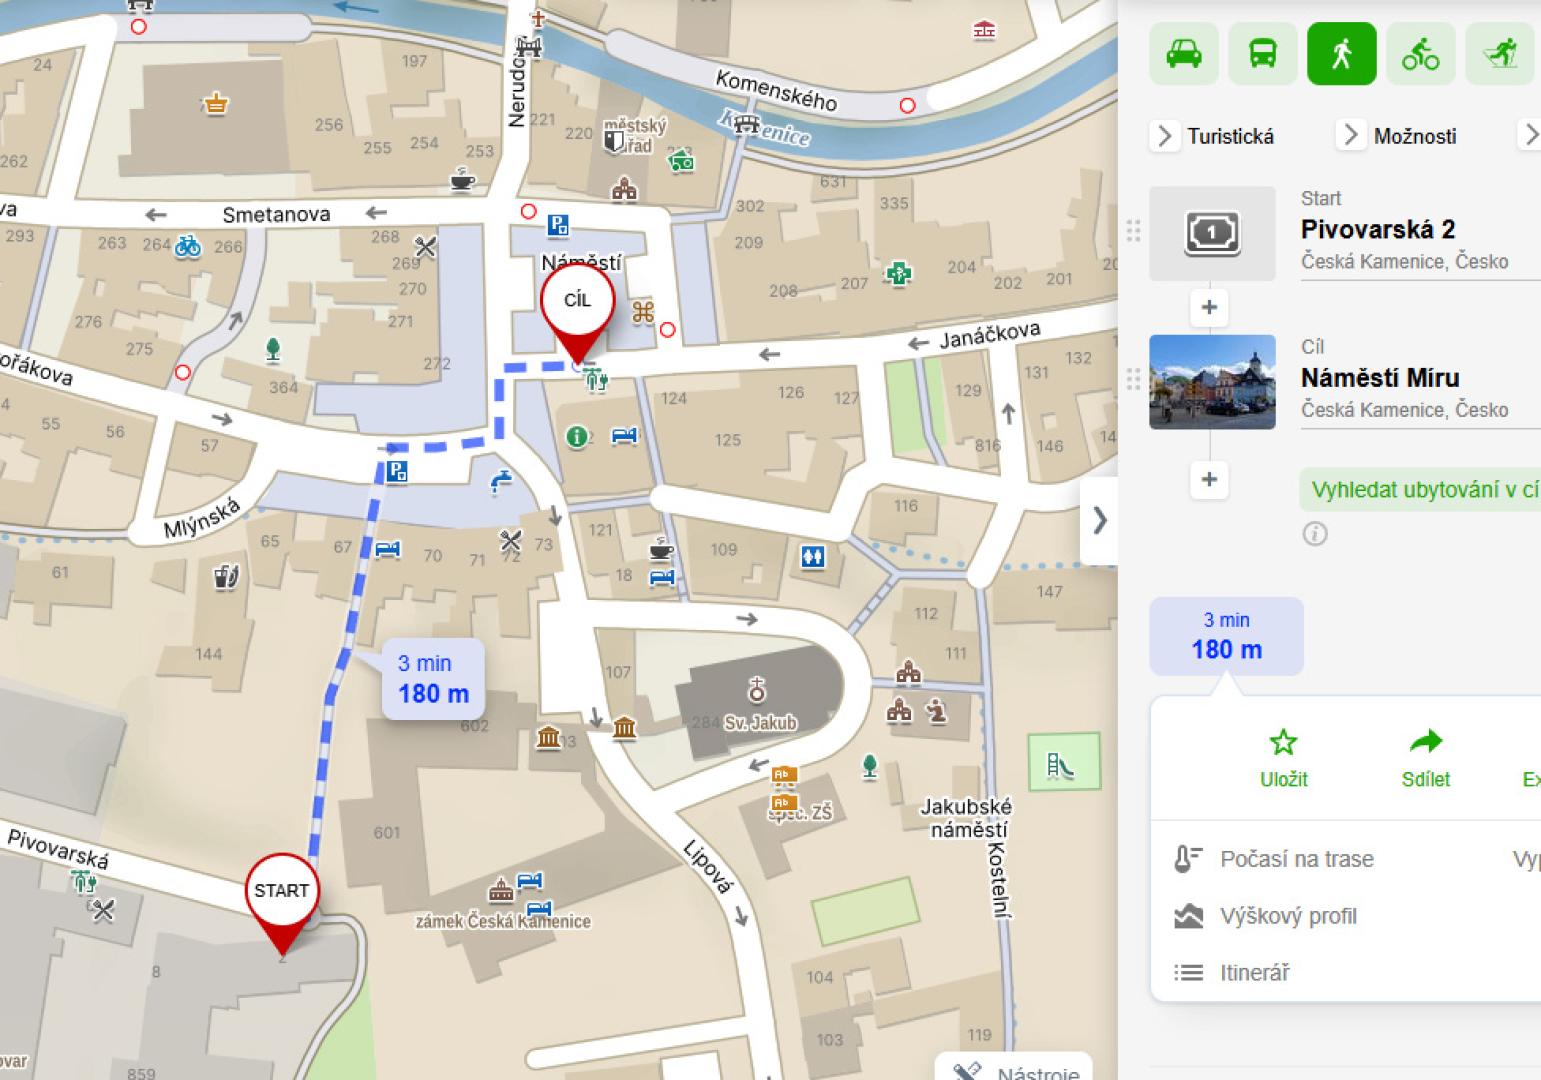
Task: Collapse the side panel with arrow
Action: click(x=1099, y=520)
